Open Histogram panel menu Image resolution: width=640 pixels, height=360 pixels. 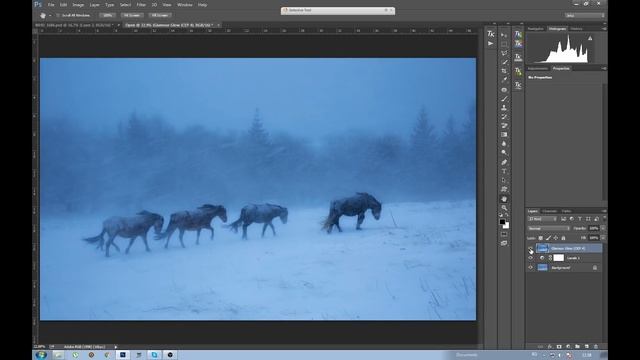click(604, 29)
